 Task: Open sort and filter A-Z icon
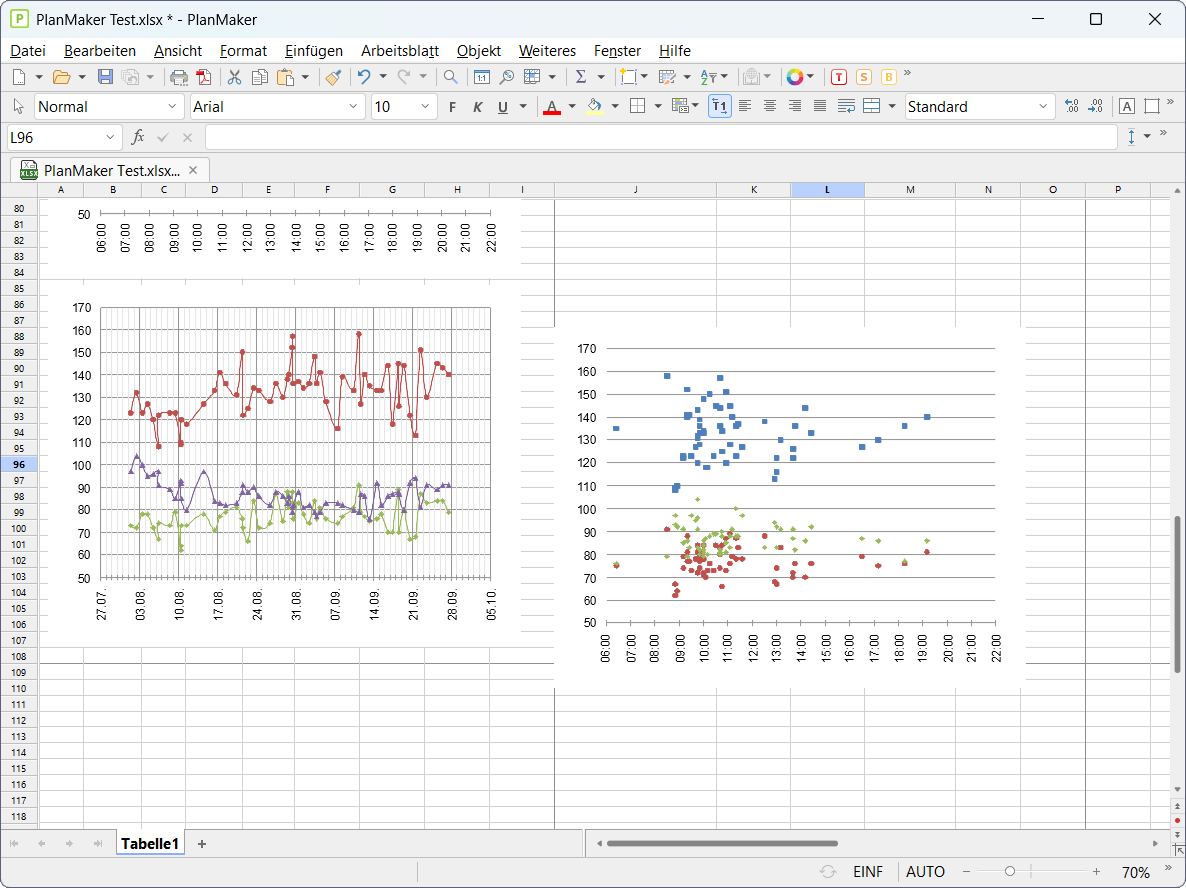708,76
